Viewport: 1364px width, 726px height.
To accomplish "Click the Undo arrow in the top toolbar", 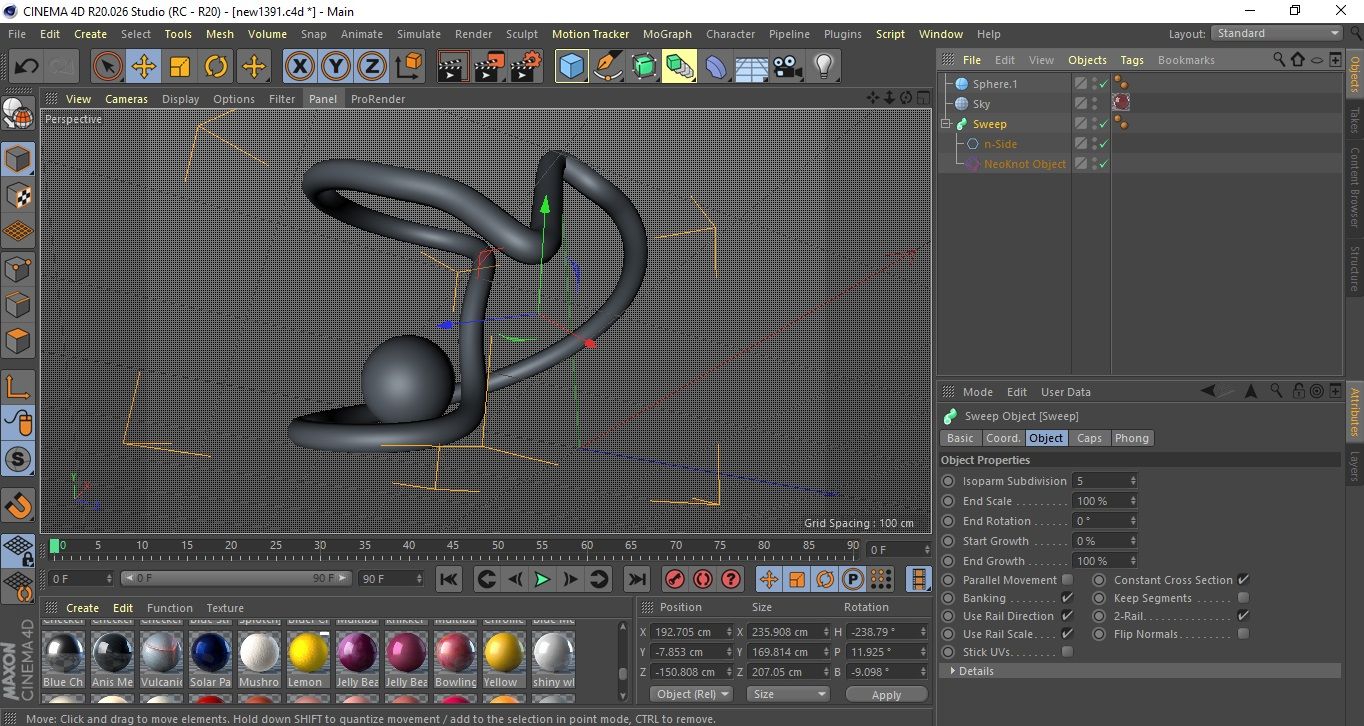I will 26,67.
